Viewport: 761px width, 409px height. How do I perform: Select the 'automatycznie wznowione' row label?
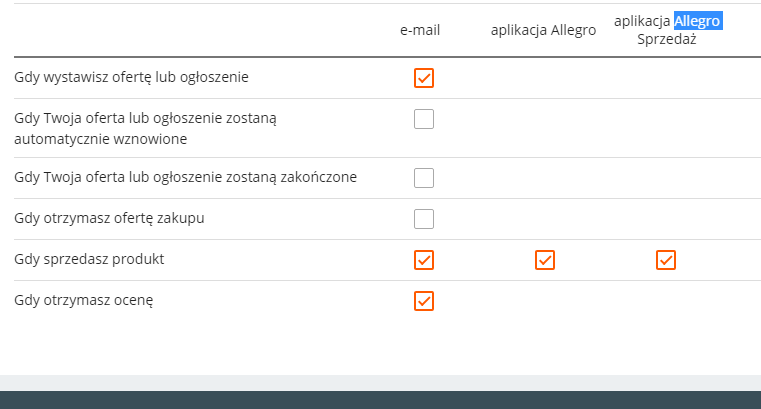click(100, 139)
